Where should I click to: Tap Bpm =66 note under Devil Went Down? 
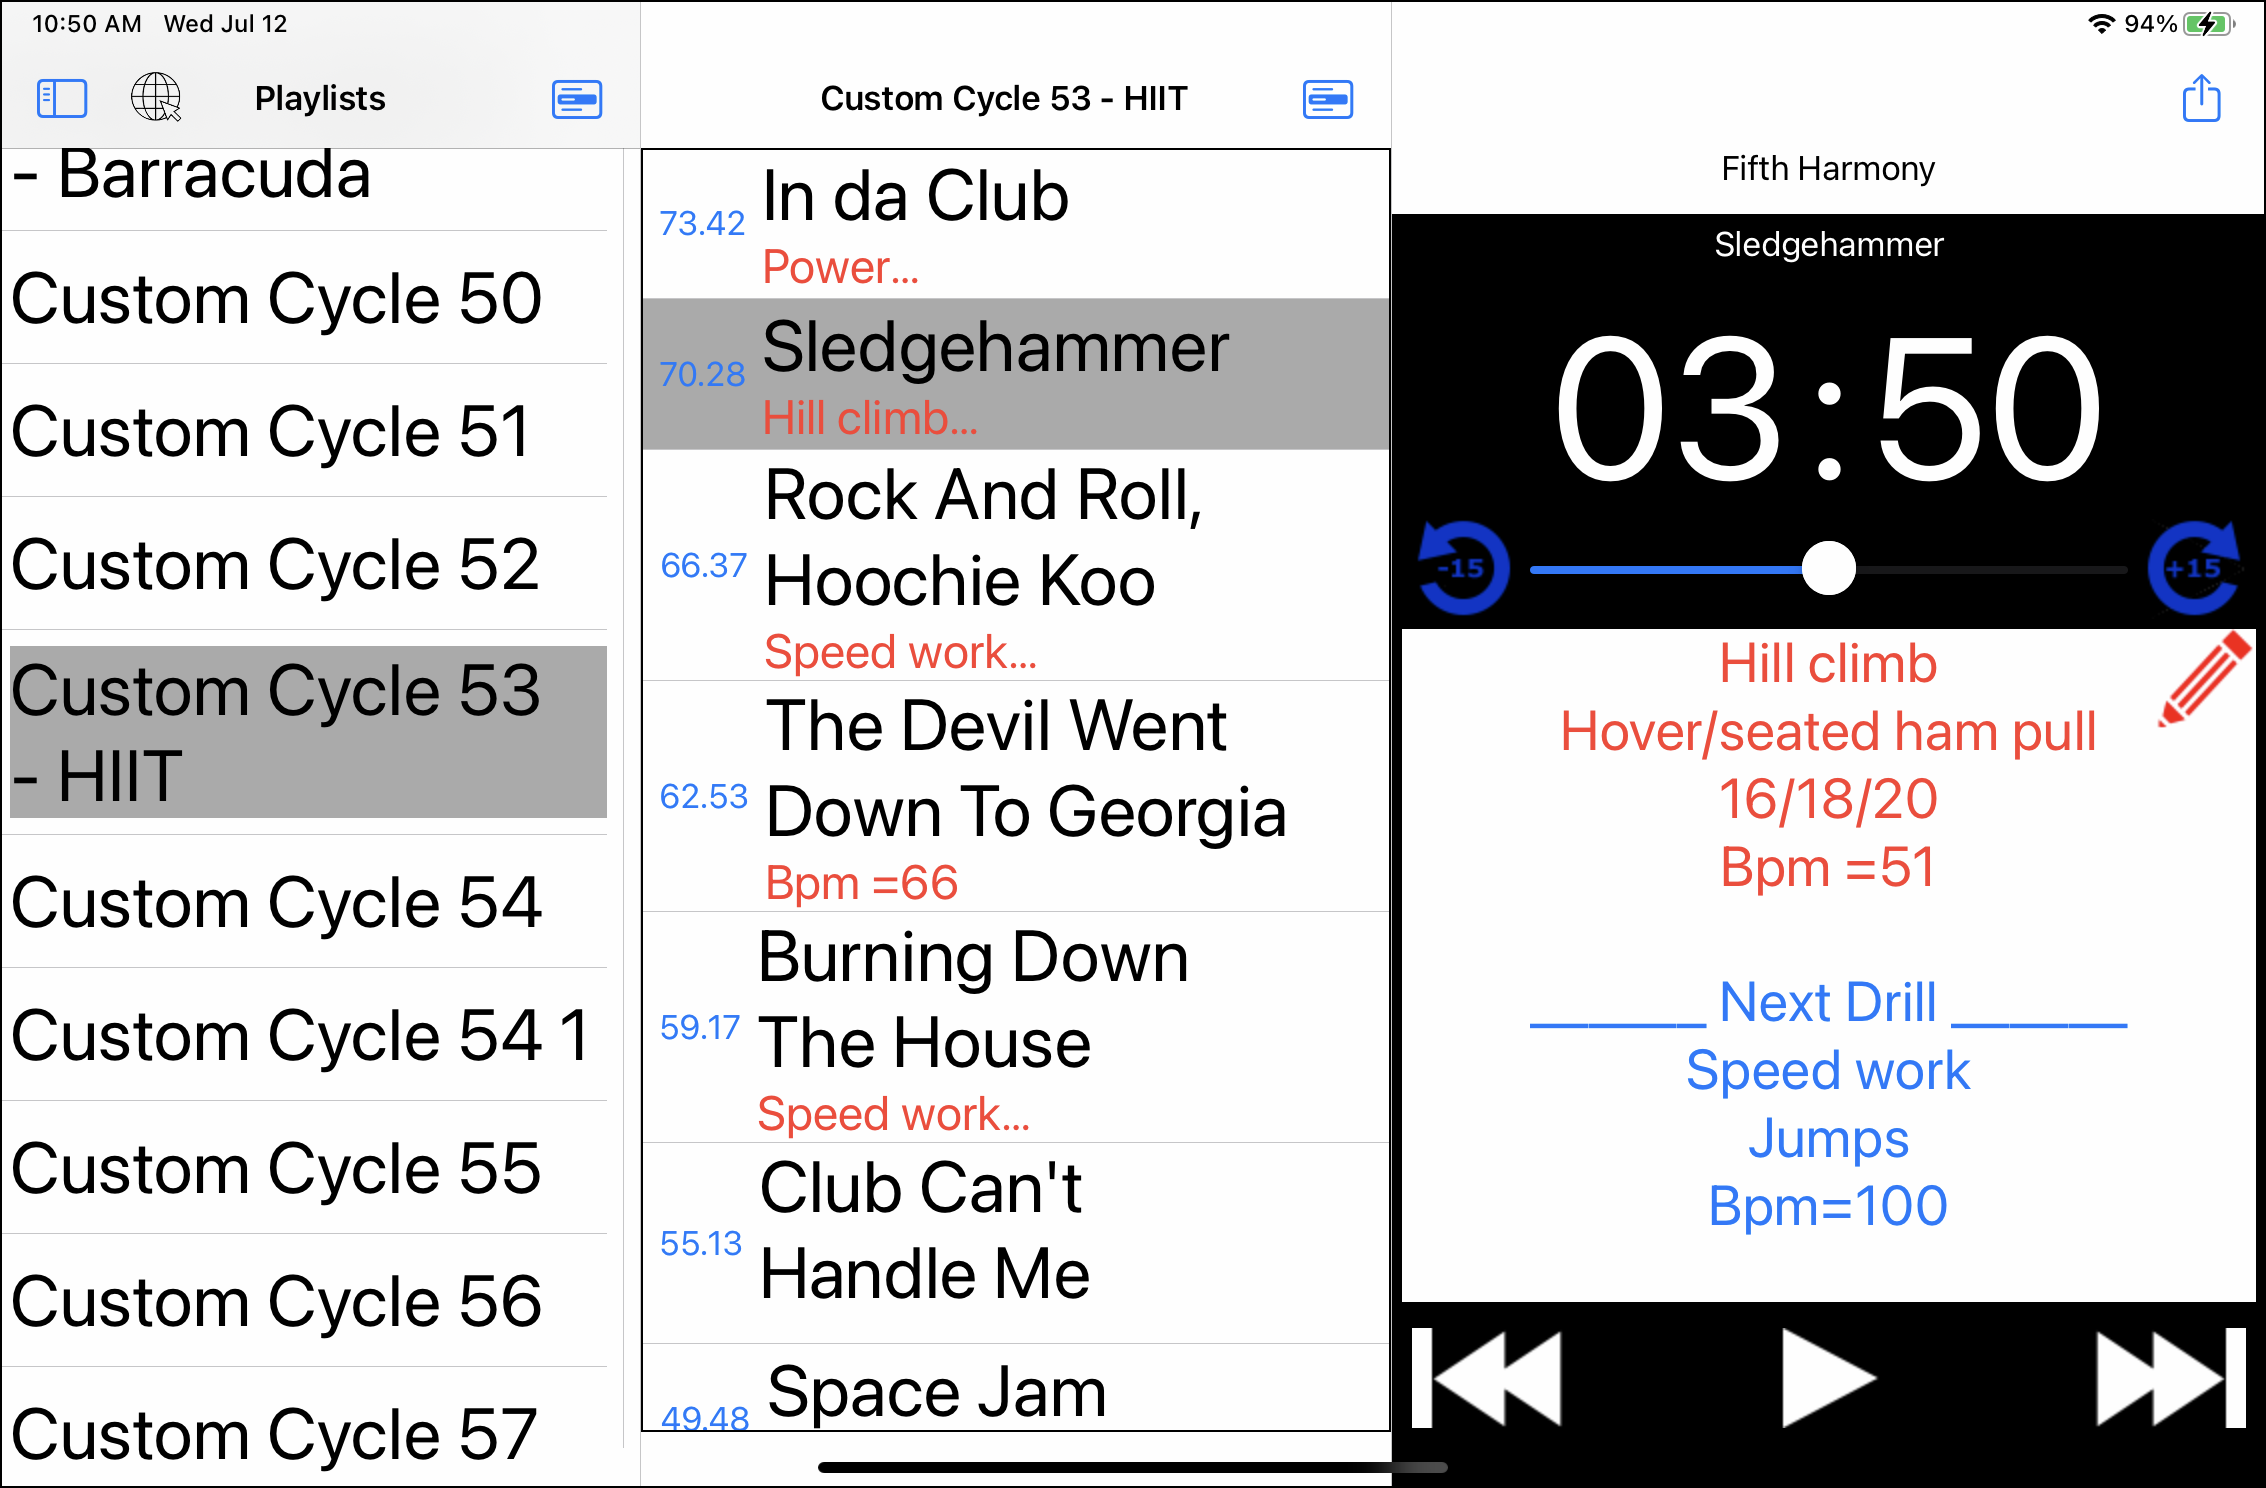[x=861, y=883]
